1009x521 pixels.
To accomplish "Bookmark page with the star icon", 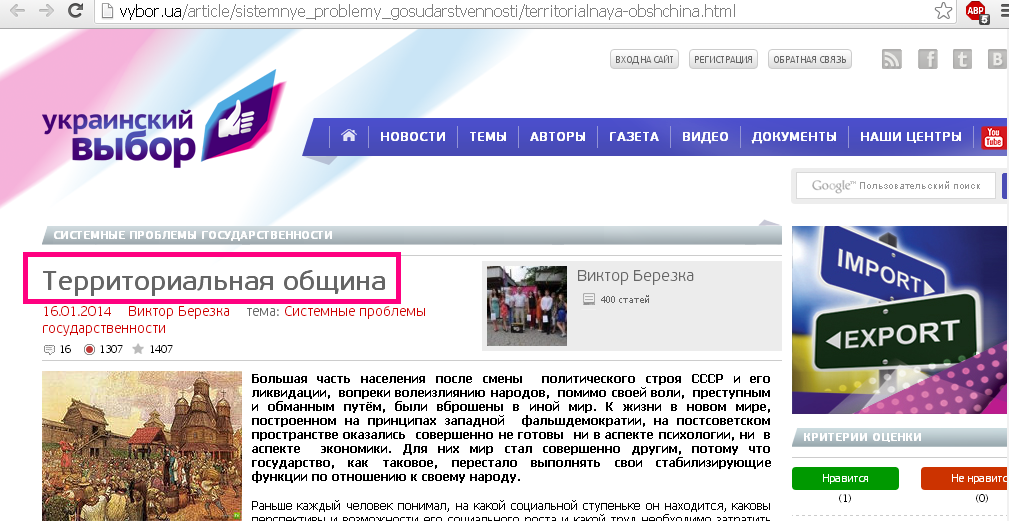I will point(943,12).
